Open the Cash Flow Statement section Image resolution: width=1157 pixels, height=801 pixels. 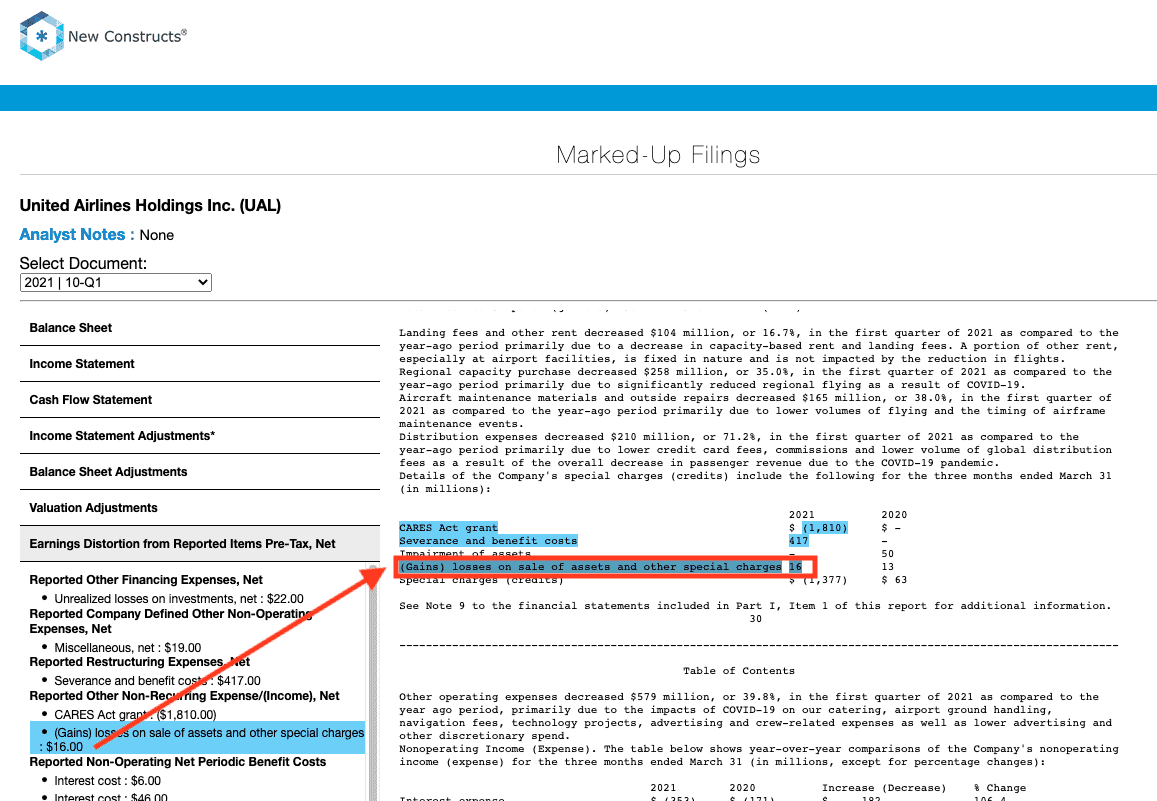[x=200, y=400]
